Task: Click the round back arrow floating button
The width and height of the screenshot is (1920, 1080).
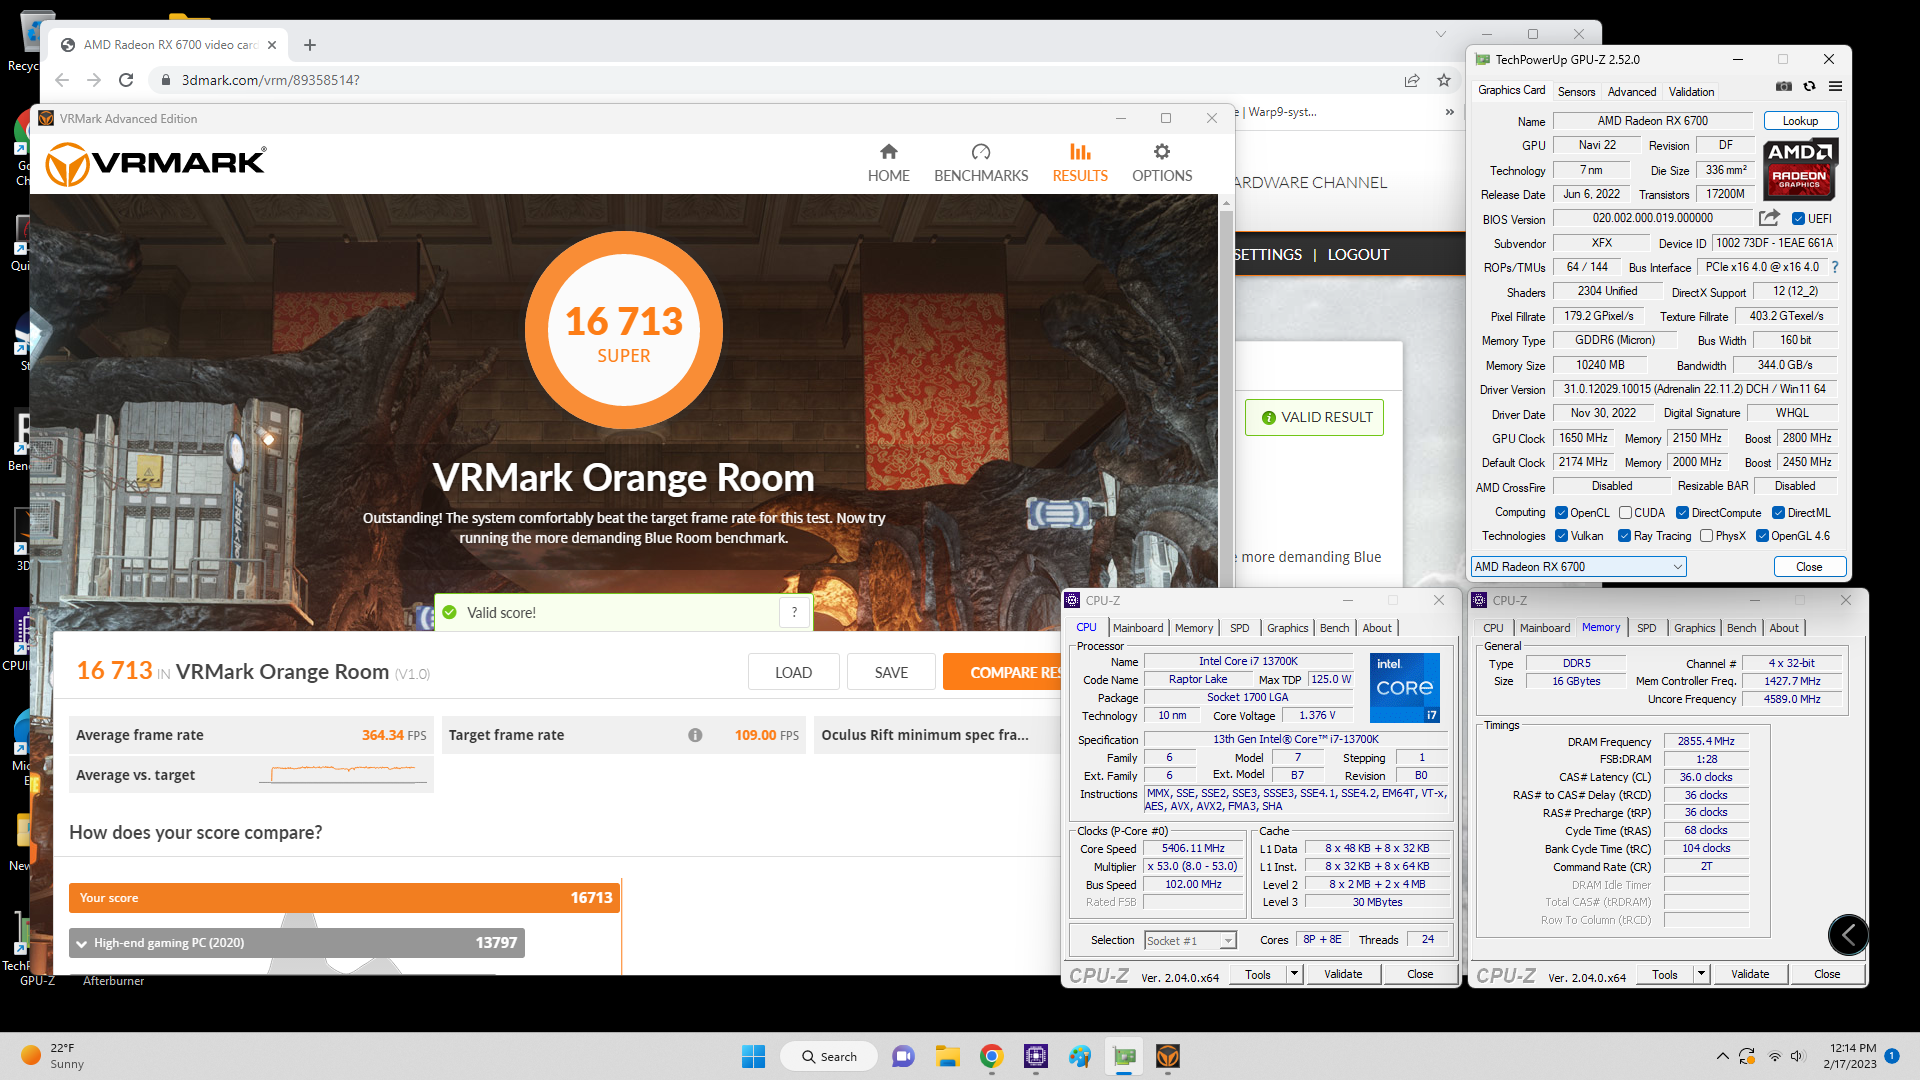Action: point(1848,935)
